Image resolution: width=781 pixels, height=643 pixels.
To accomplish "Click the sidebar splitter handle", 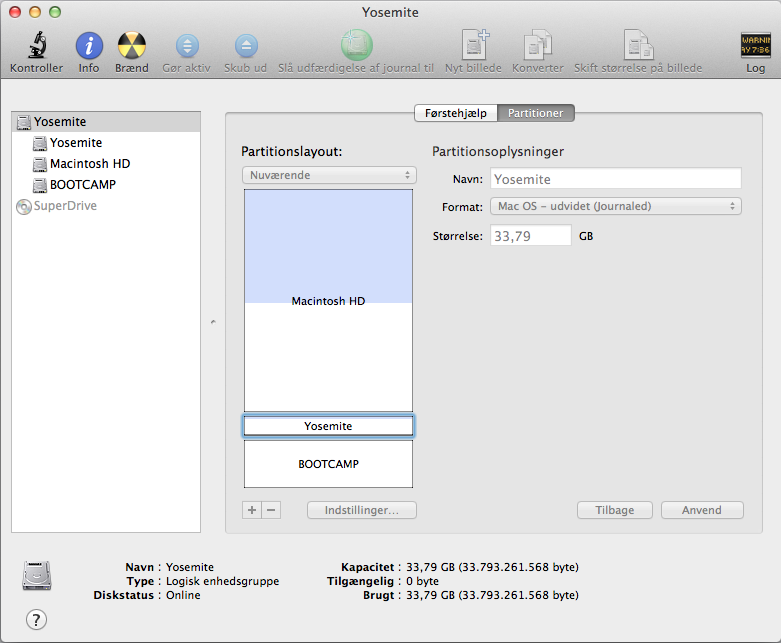I will click(213, 322).
